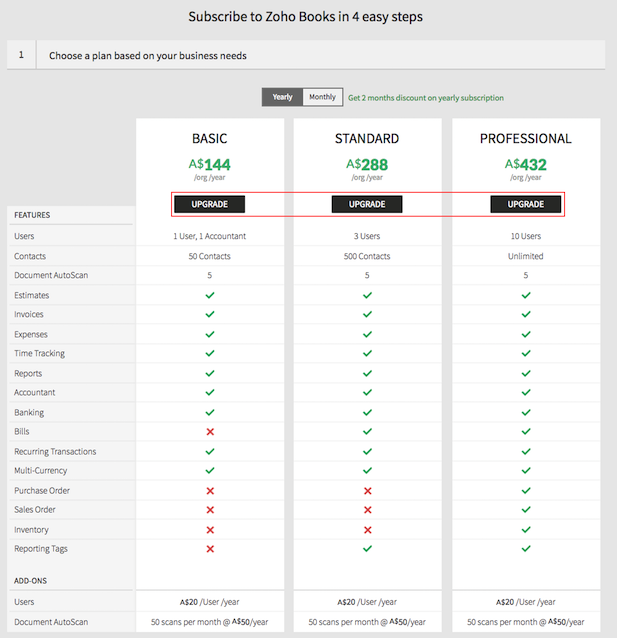Click the Standard plan Sales Order red cross
The height and width of the screenshot is (638, 617).
pos(367,510)
